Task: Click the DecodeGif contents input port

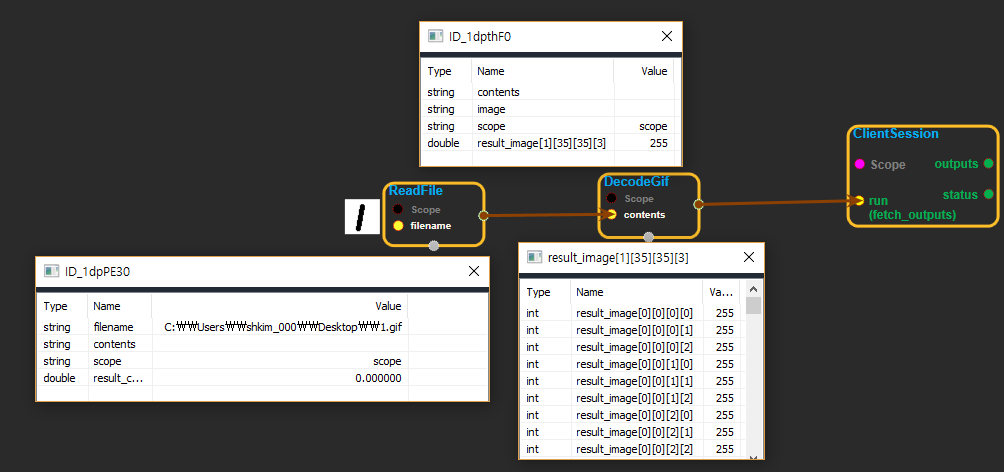Action: coord(611,214)
